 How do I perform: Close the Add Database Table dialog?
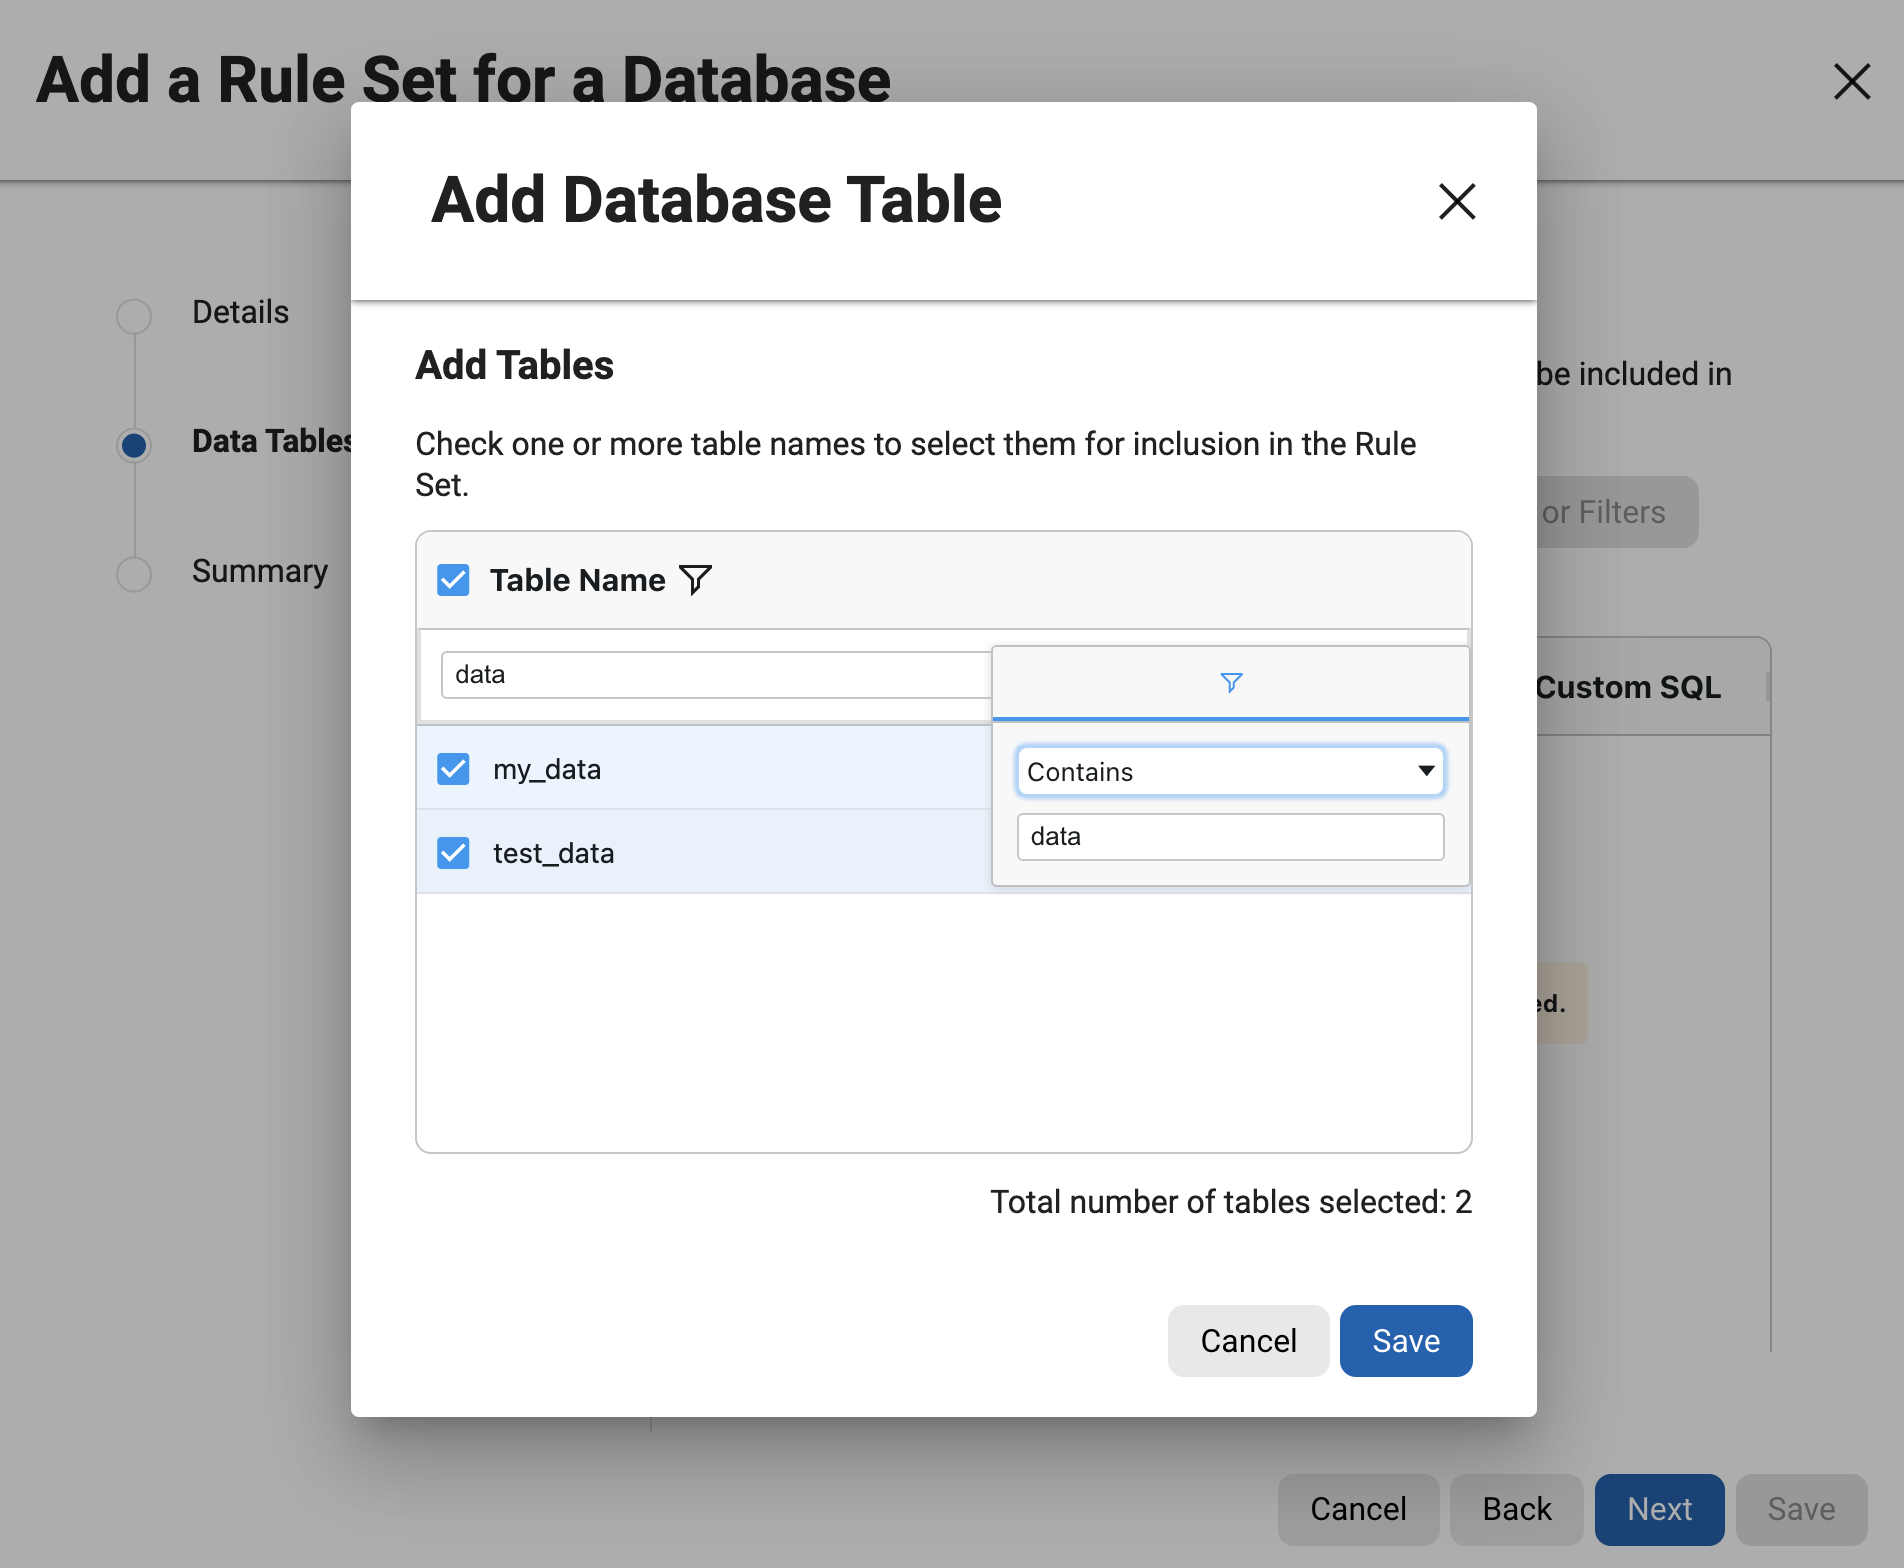[x=1457, y=202]
